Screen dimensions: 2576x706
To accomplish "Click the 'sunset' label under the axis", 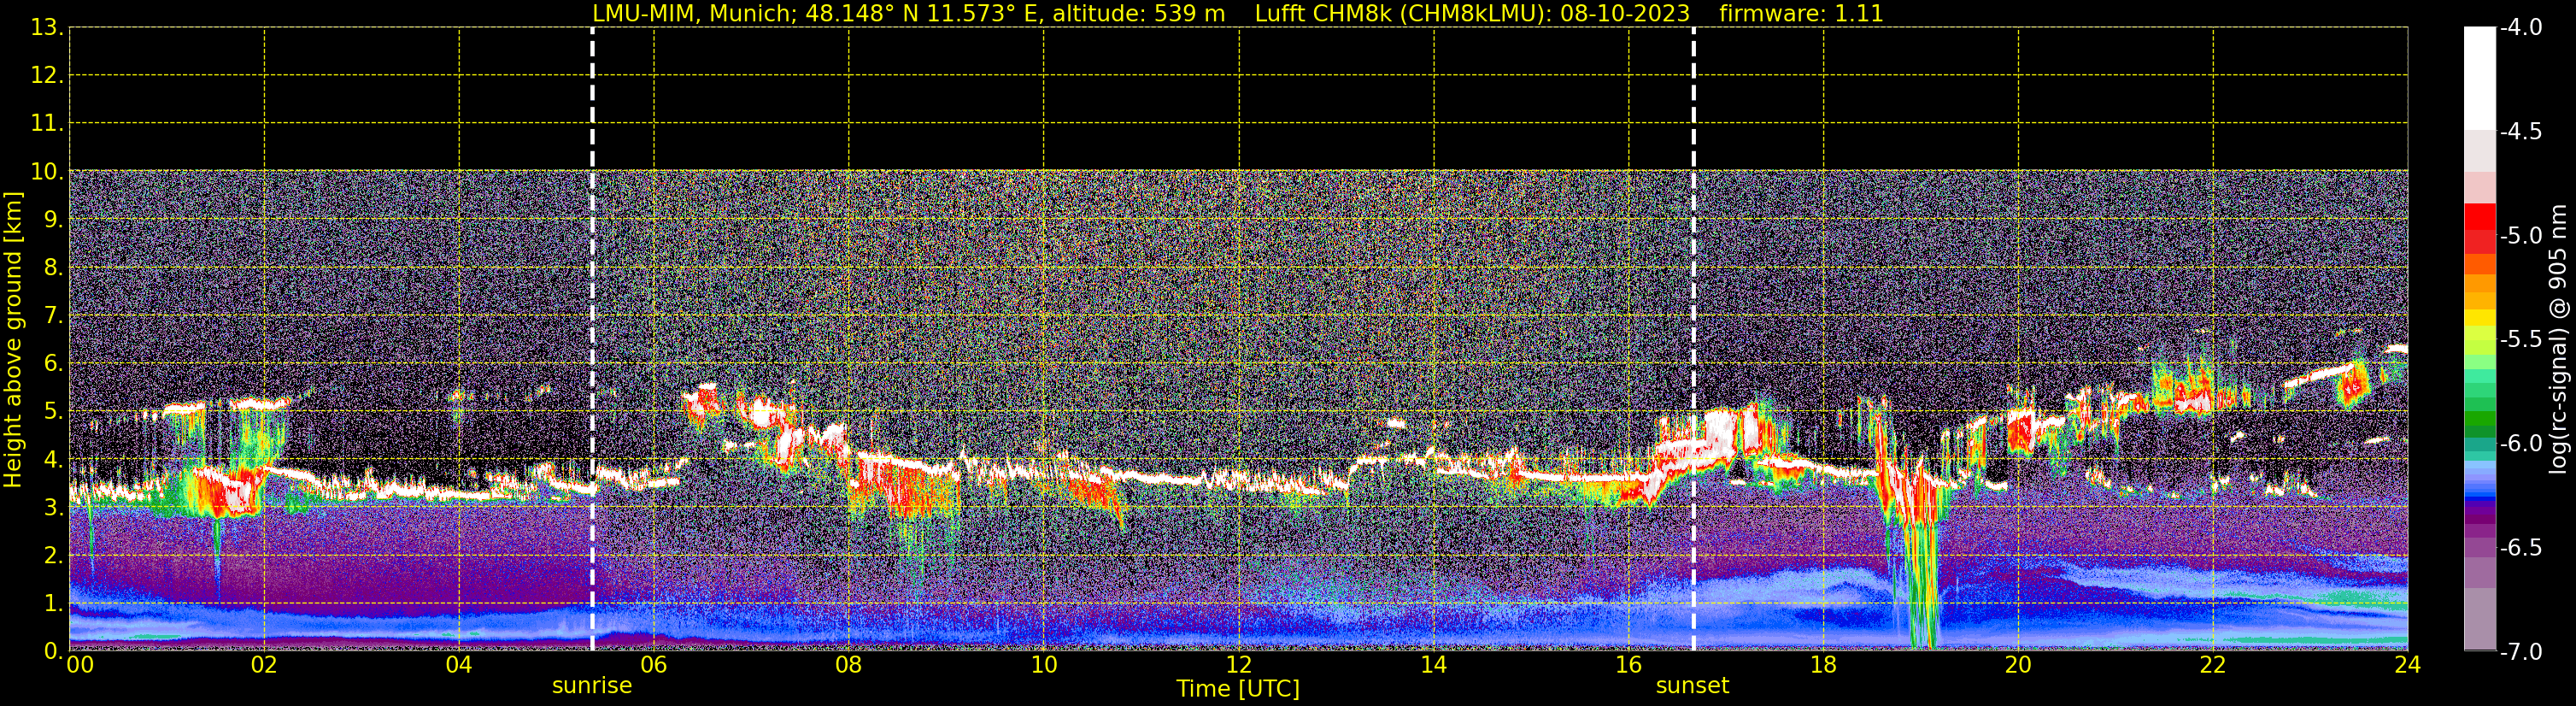I will pos(1692,686).
